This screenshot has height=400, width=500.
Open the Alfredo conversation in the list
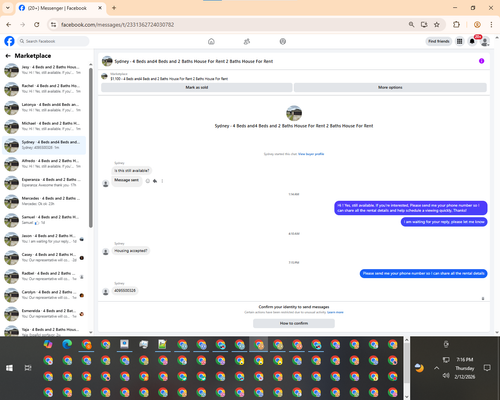[44, 164]
